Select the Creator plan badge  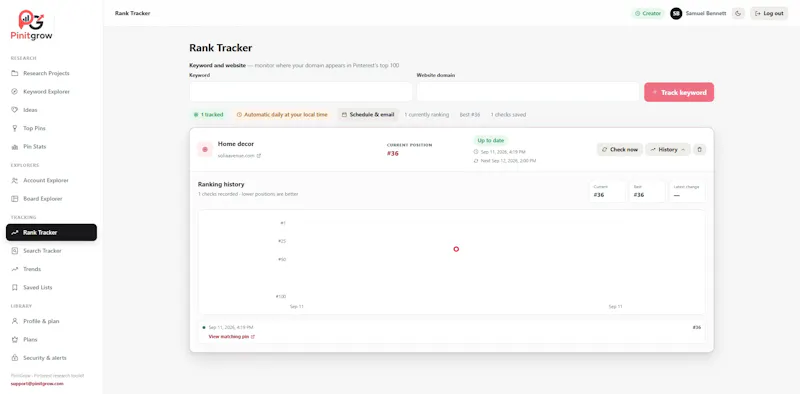647,13
